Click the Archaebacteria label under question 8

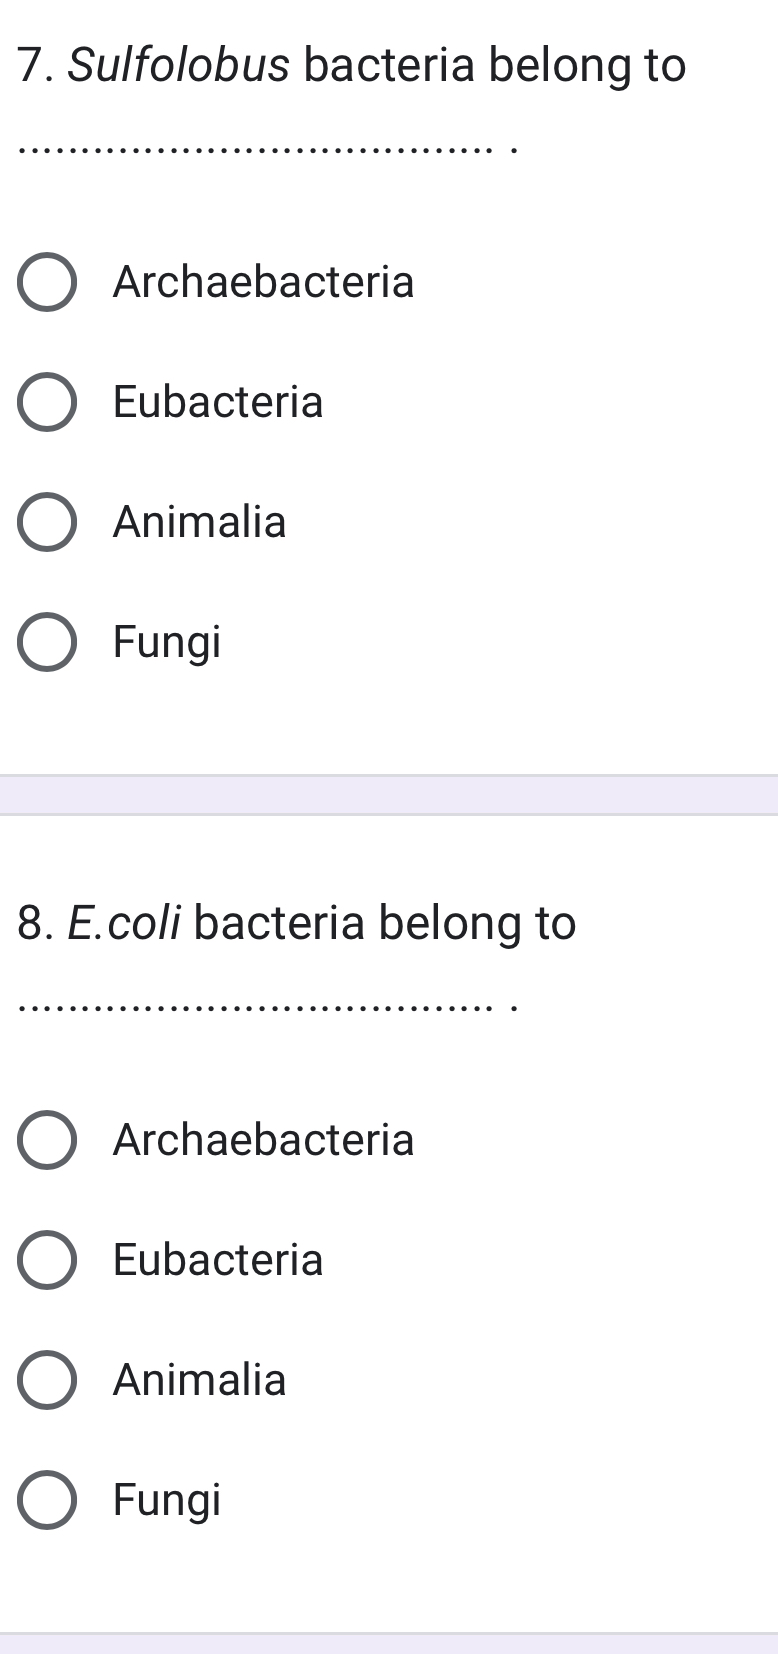(x=264, y=1139)
